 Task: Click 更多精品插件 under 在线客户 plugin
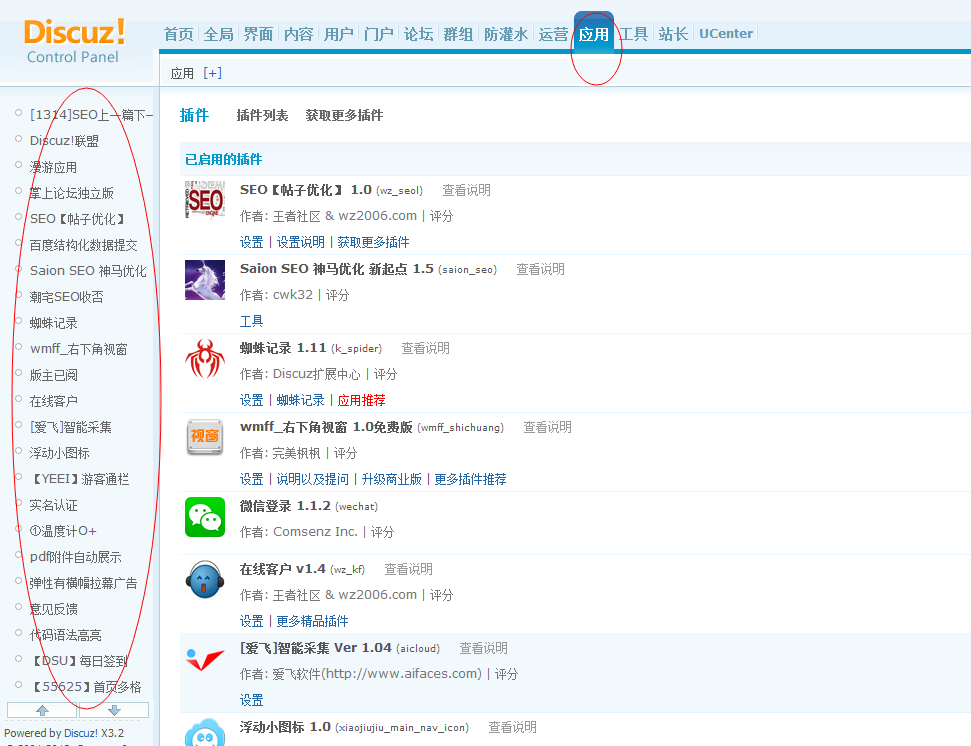[312, 621]
